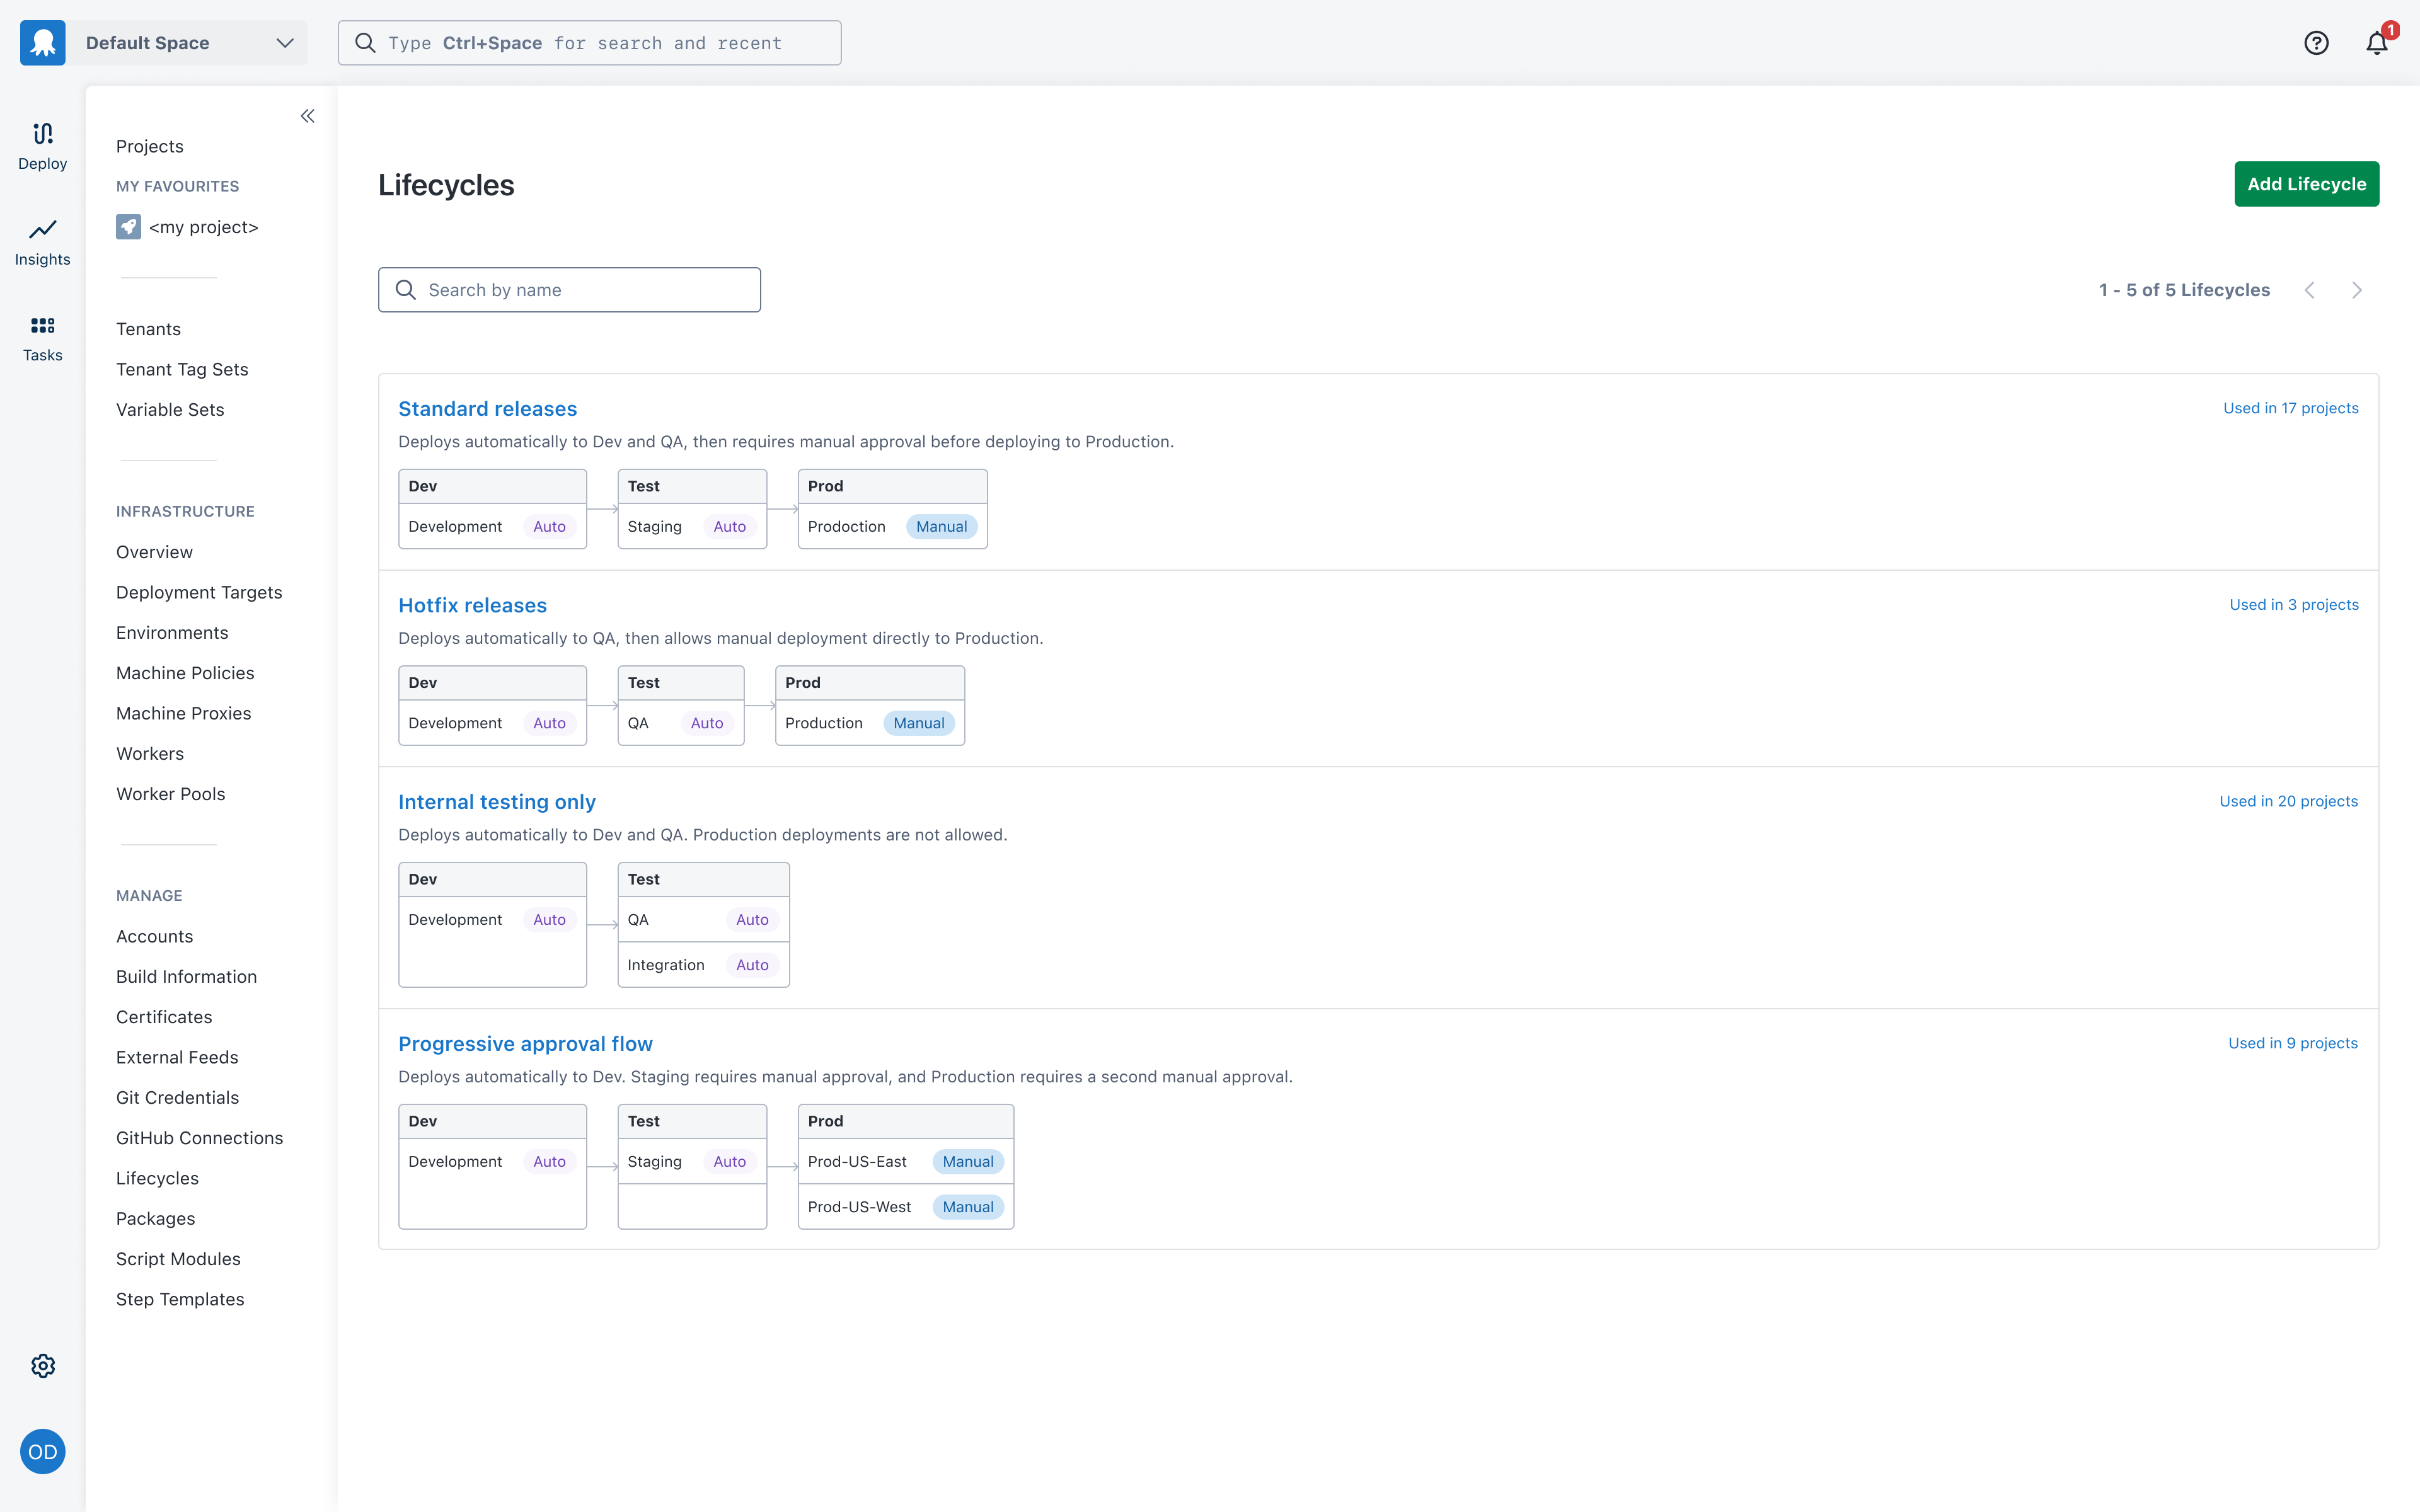Open Worker Pools
The image size is (2420, 1512).
[171, 794]
